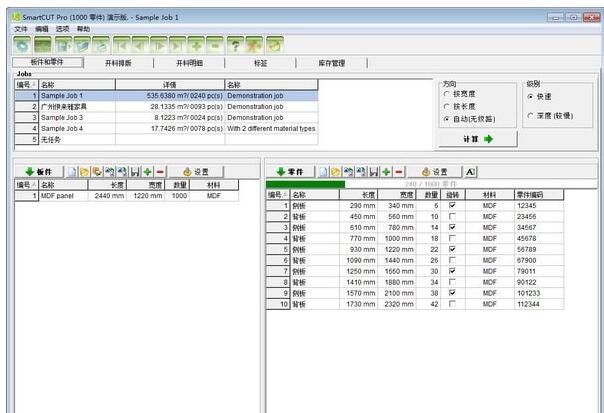Click the blue disc icon starting the main toolbar

22,45
